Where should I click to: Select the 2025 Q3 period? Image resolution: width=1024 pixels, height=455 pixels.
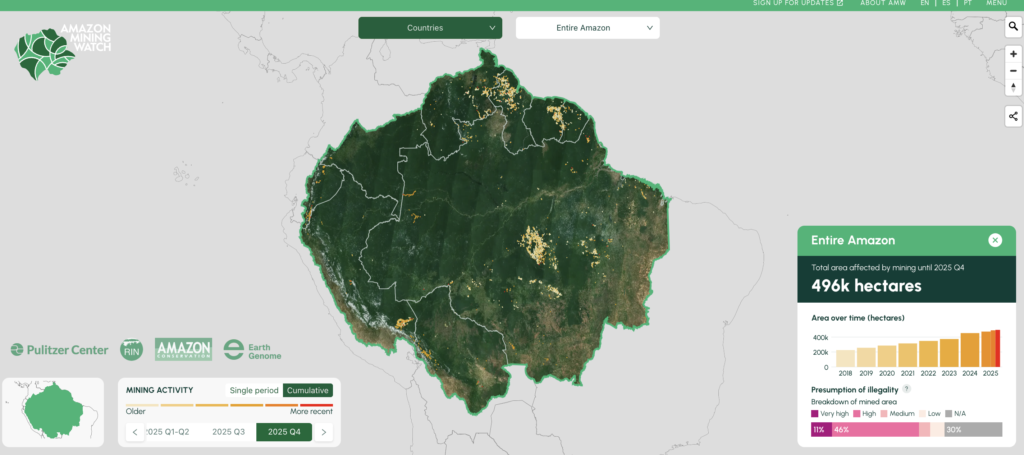[228, 432]
